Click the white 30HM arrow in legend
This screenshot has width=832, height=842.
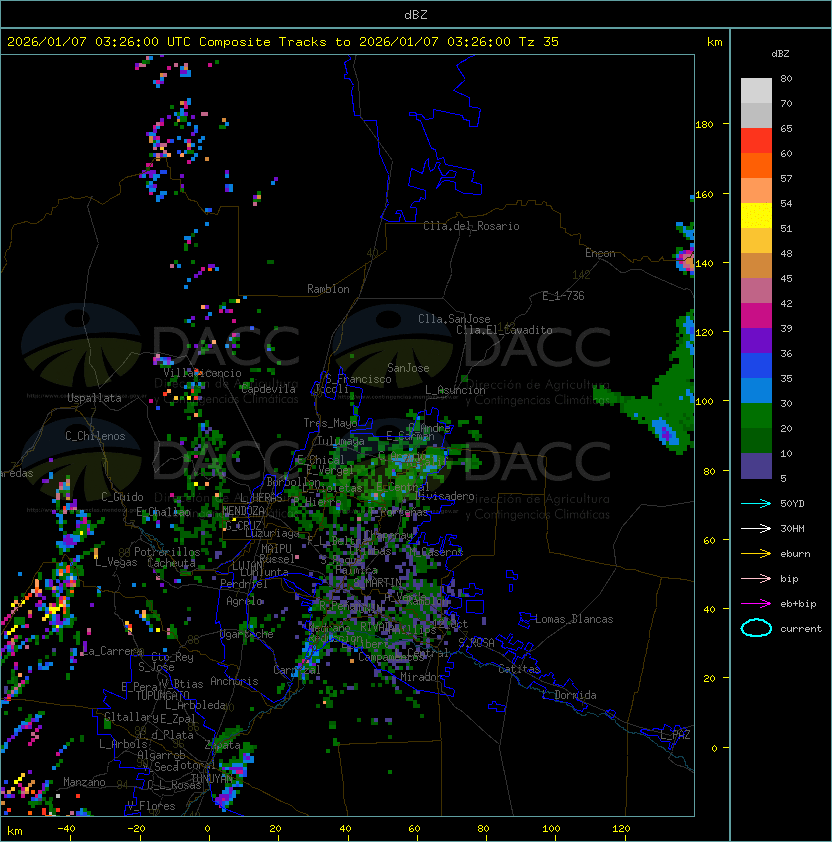756,528
